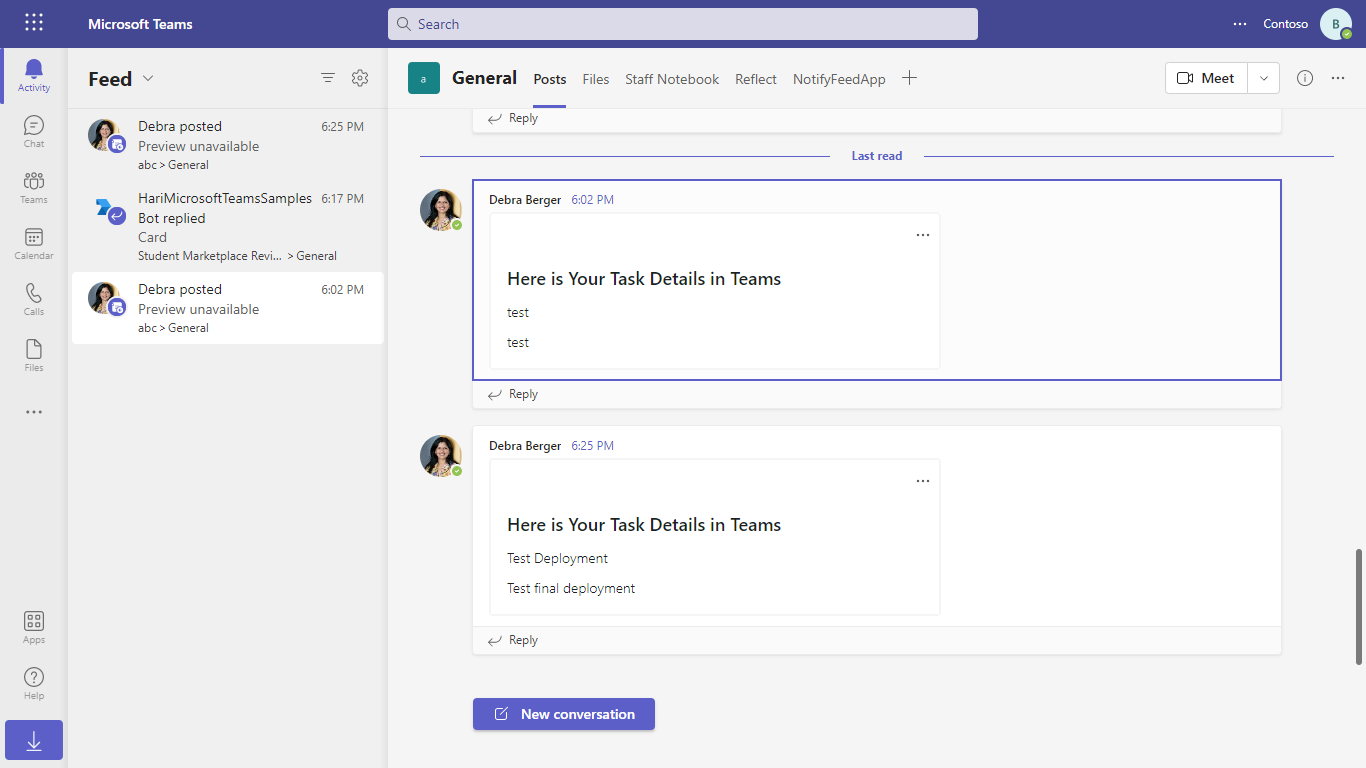The image size is (1366, 768).
Task: Open feed notification settings gear
Action: [360, 78]
